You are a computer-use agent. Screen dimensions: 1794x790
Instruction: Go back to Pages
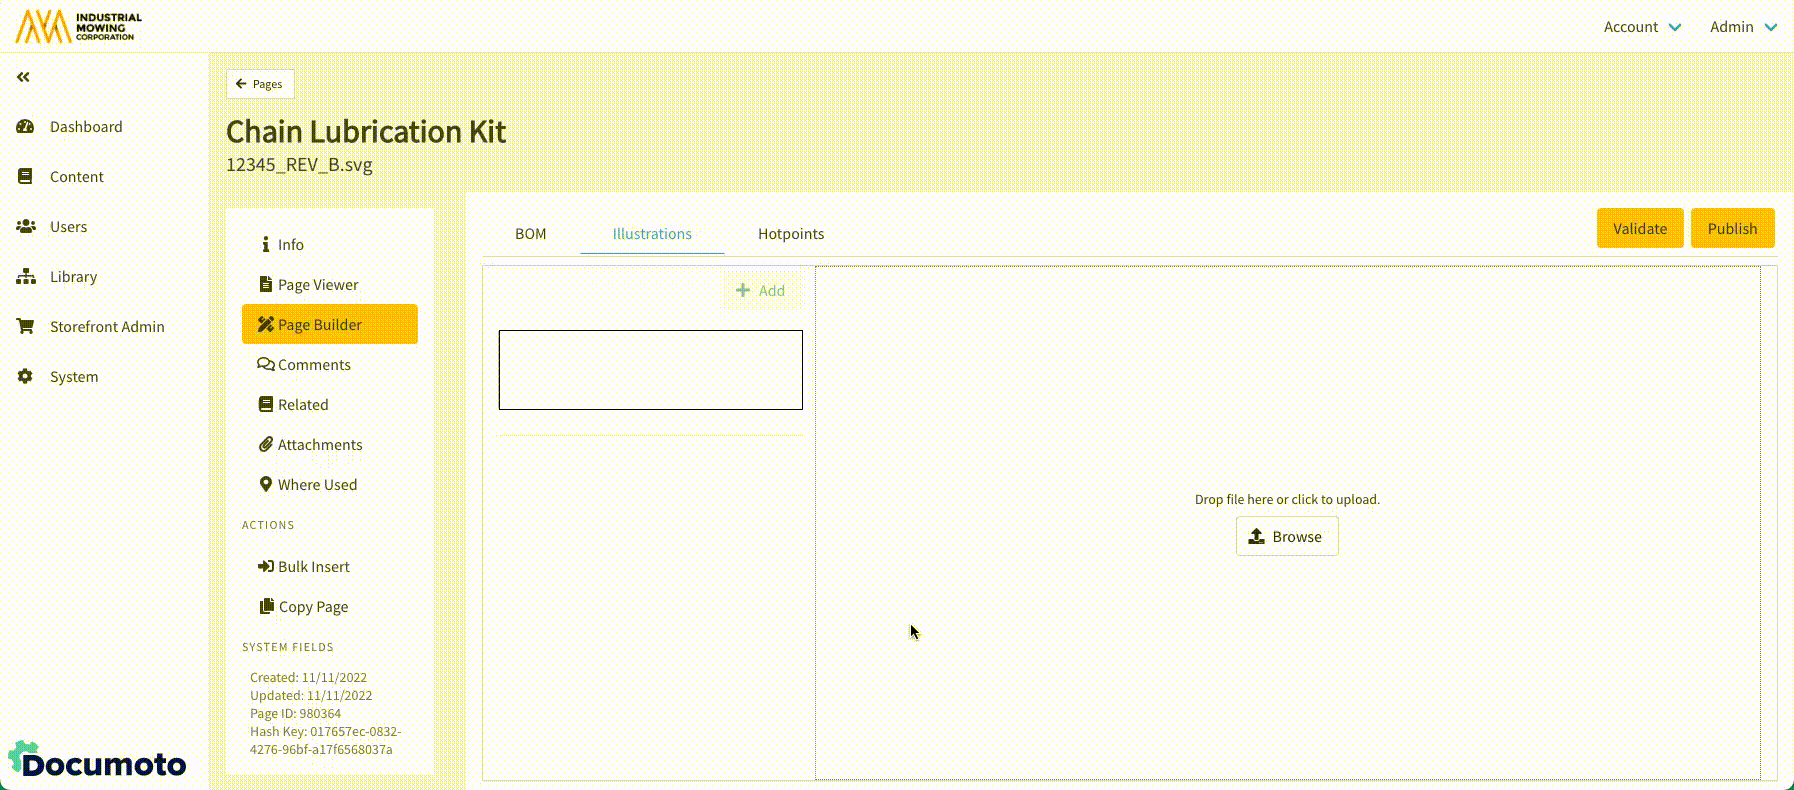[260, 84]
